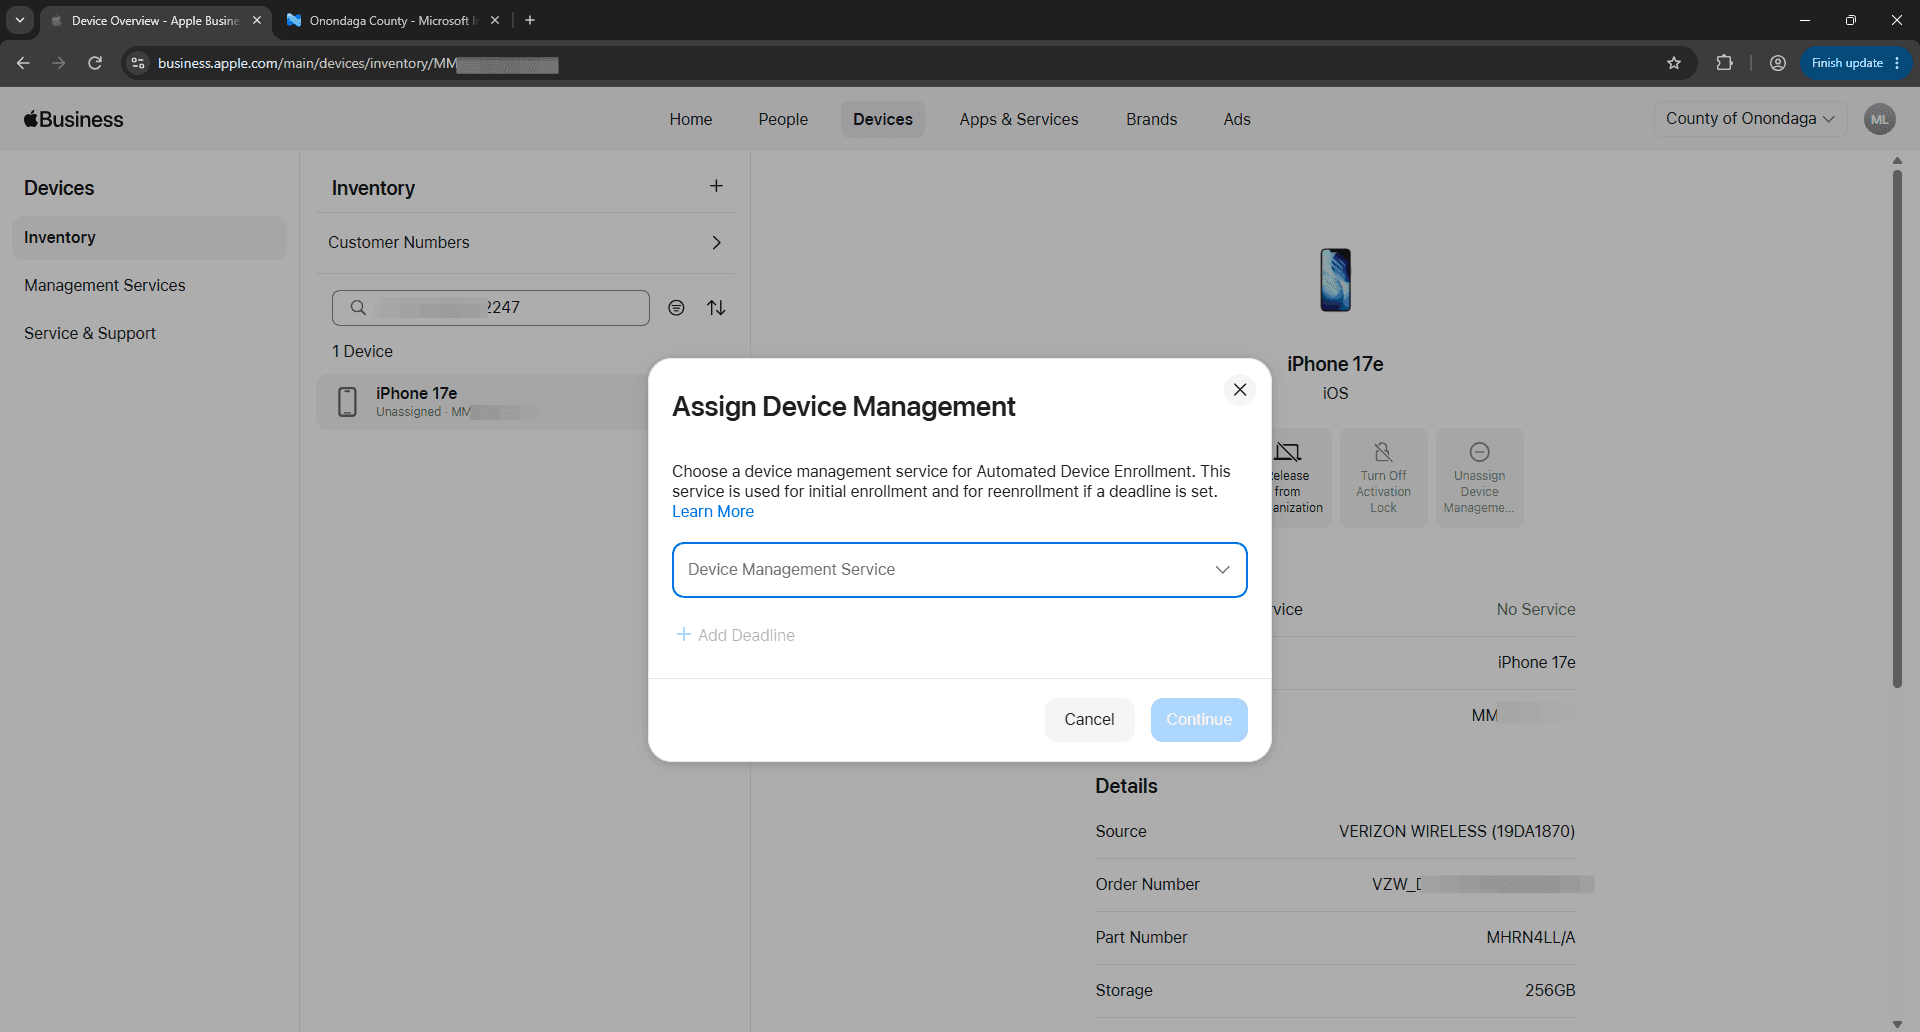Viewport: 1920px width, 1032px height.
Task: Go back in browser history
Action: [x=23, y=63]
